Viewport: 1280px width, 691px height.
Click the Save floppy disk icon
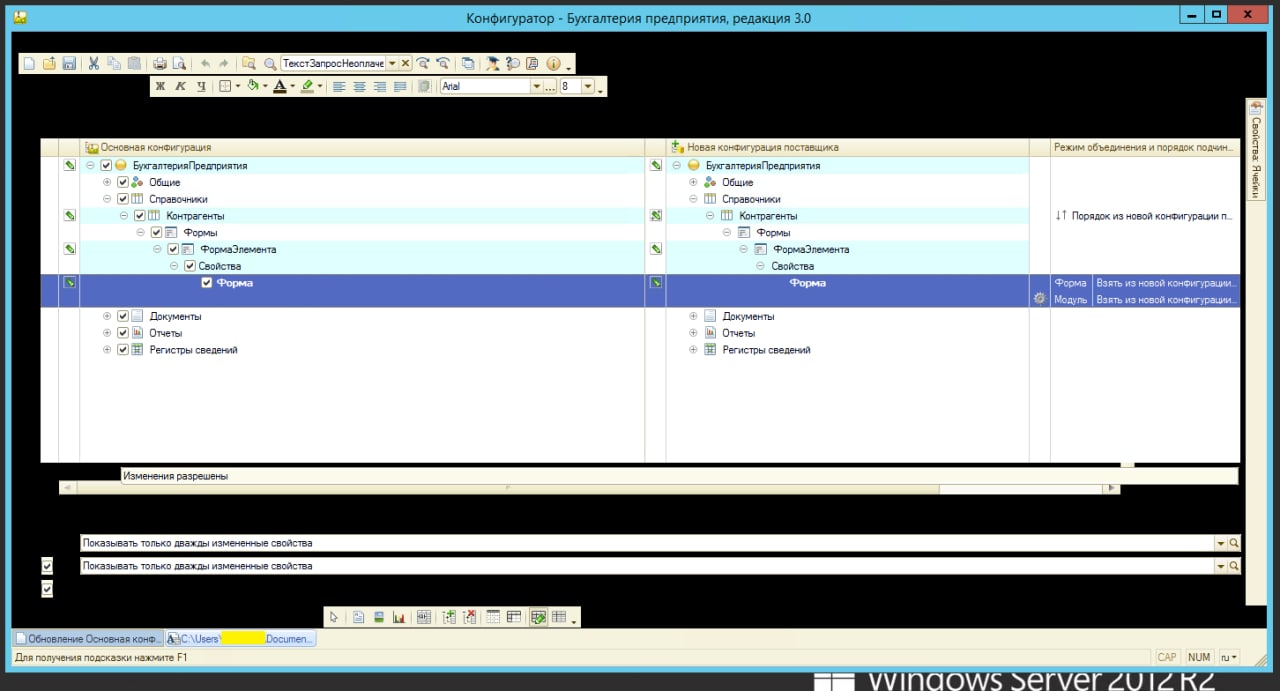tap(69, 63)
